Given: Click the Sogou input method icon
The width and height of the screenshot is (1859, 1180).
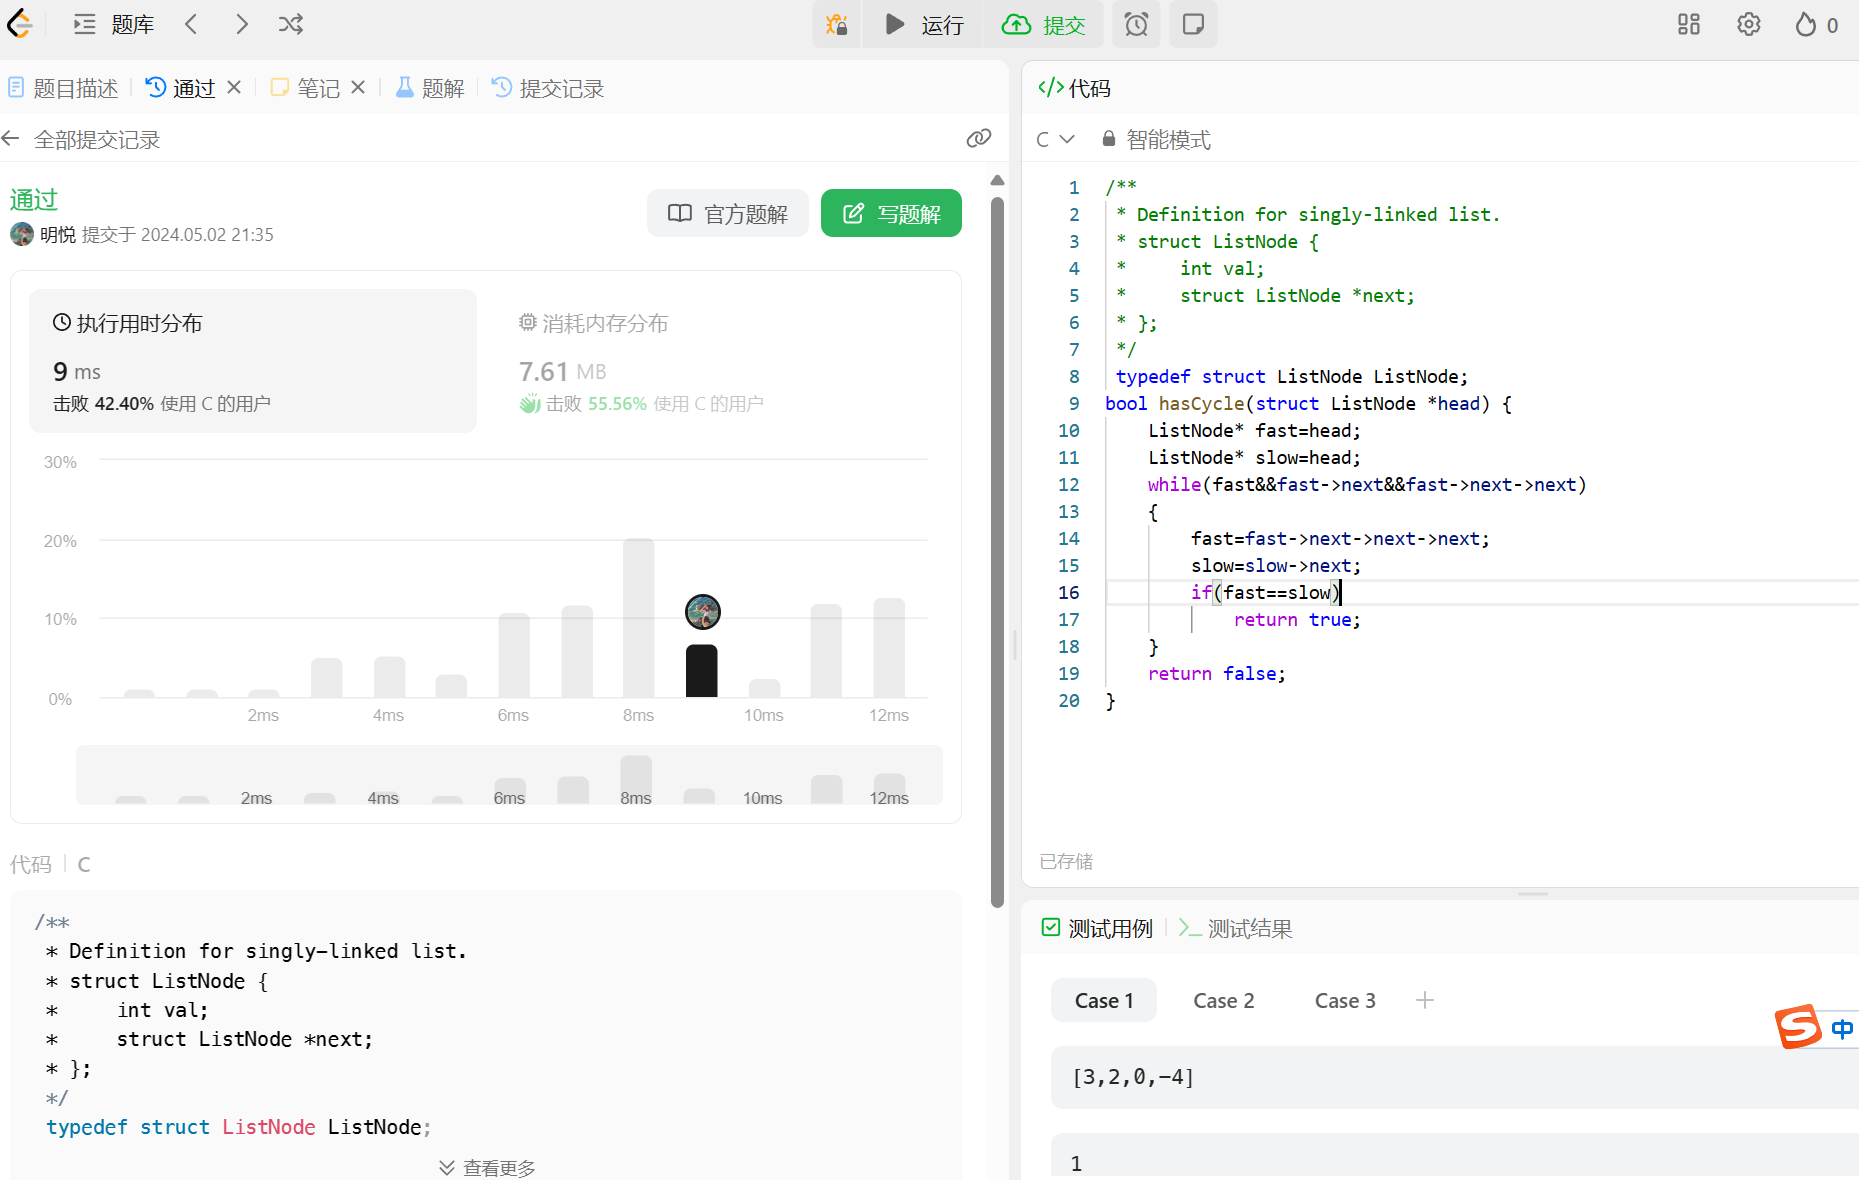Looking at the screenshot, I should point(1798,1027).
